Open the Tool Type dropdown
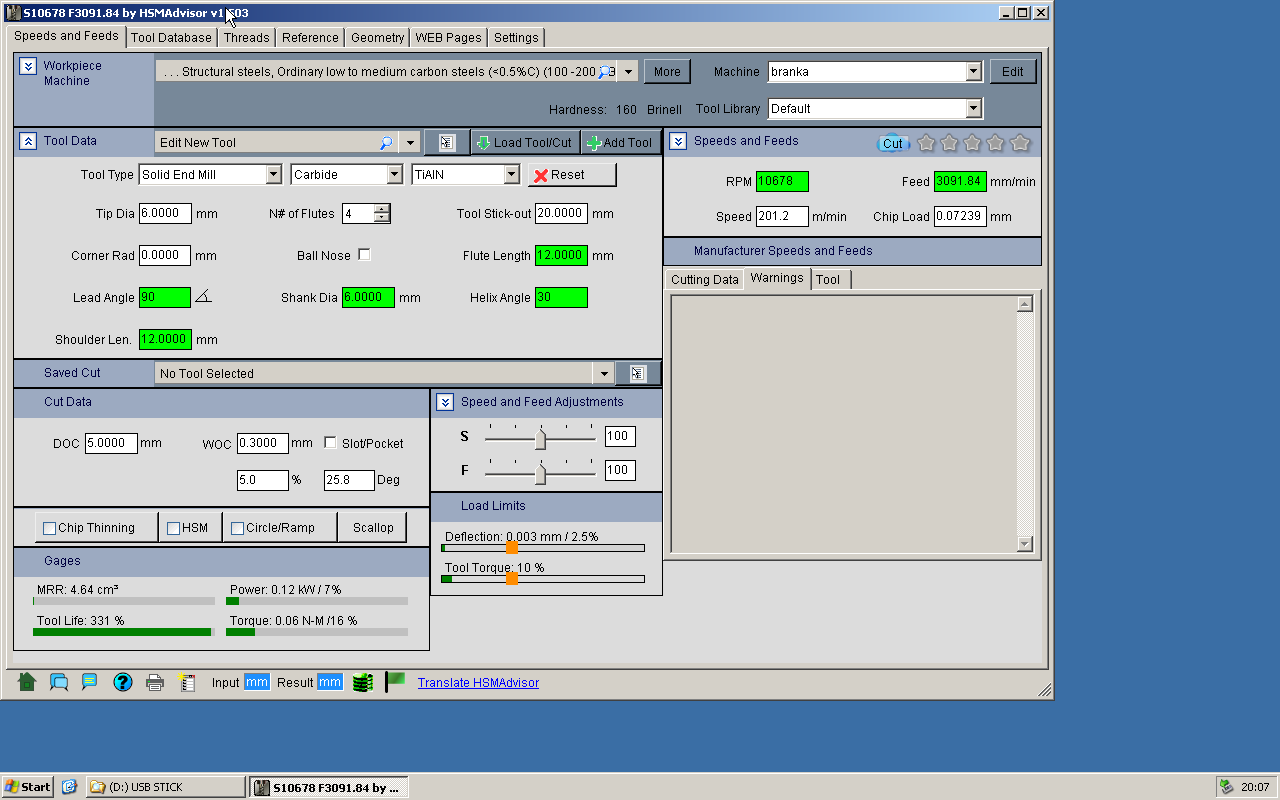 point(274,175)
